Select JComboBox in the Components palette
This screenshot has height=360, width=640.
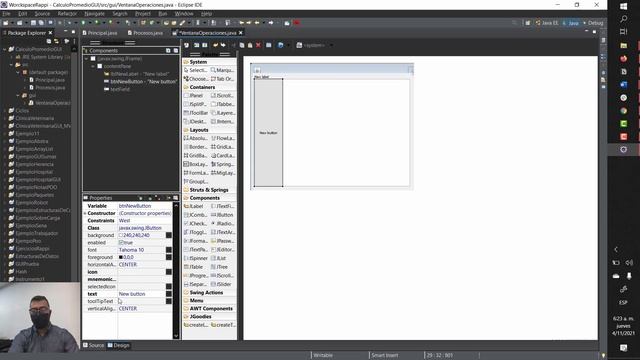click(196, 215)
